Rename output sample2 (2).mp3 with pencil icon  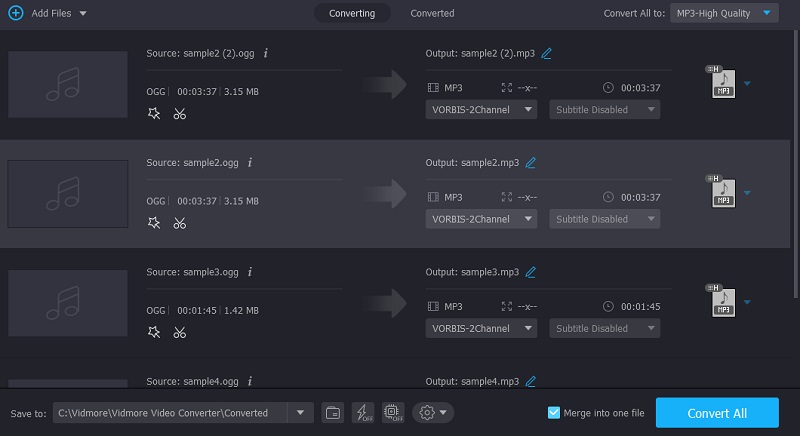(546, 53)
